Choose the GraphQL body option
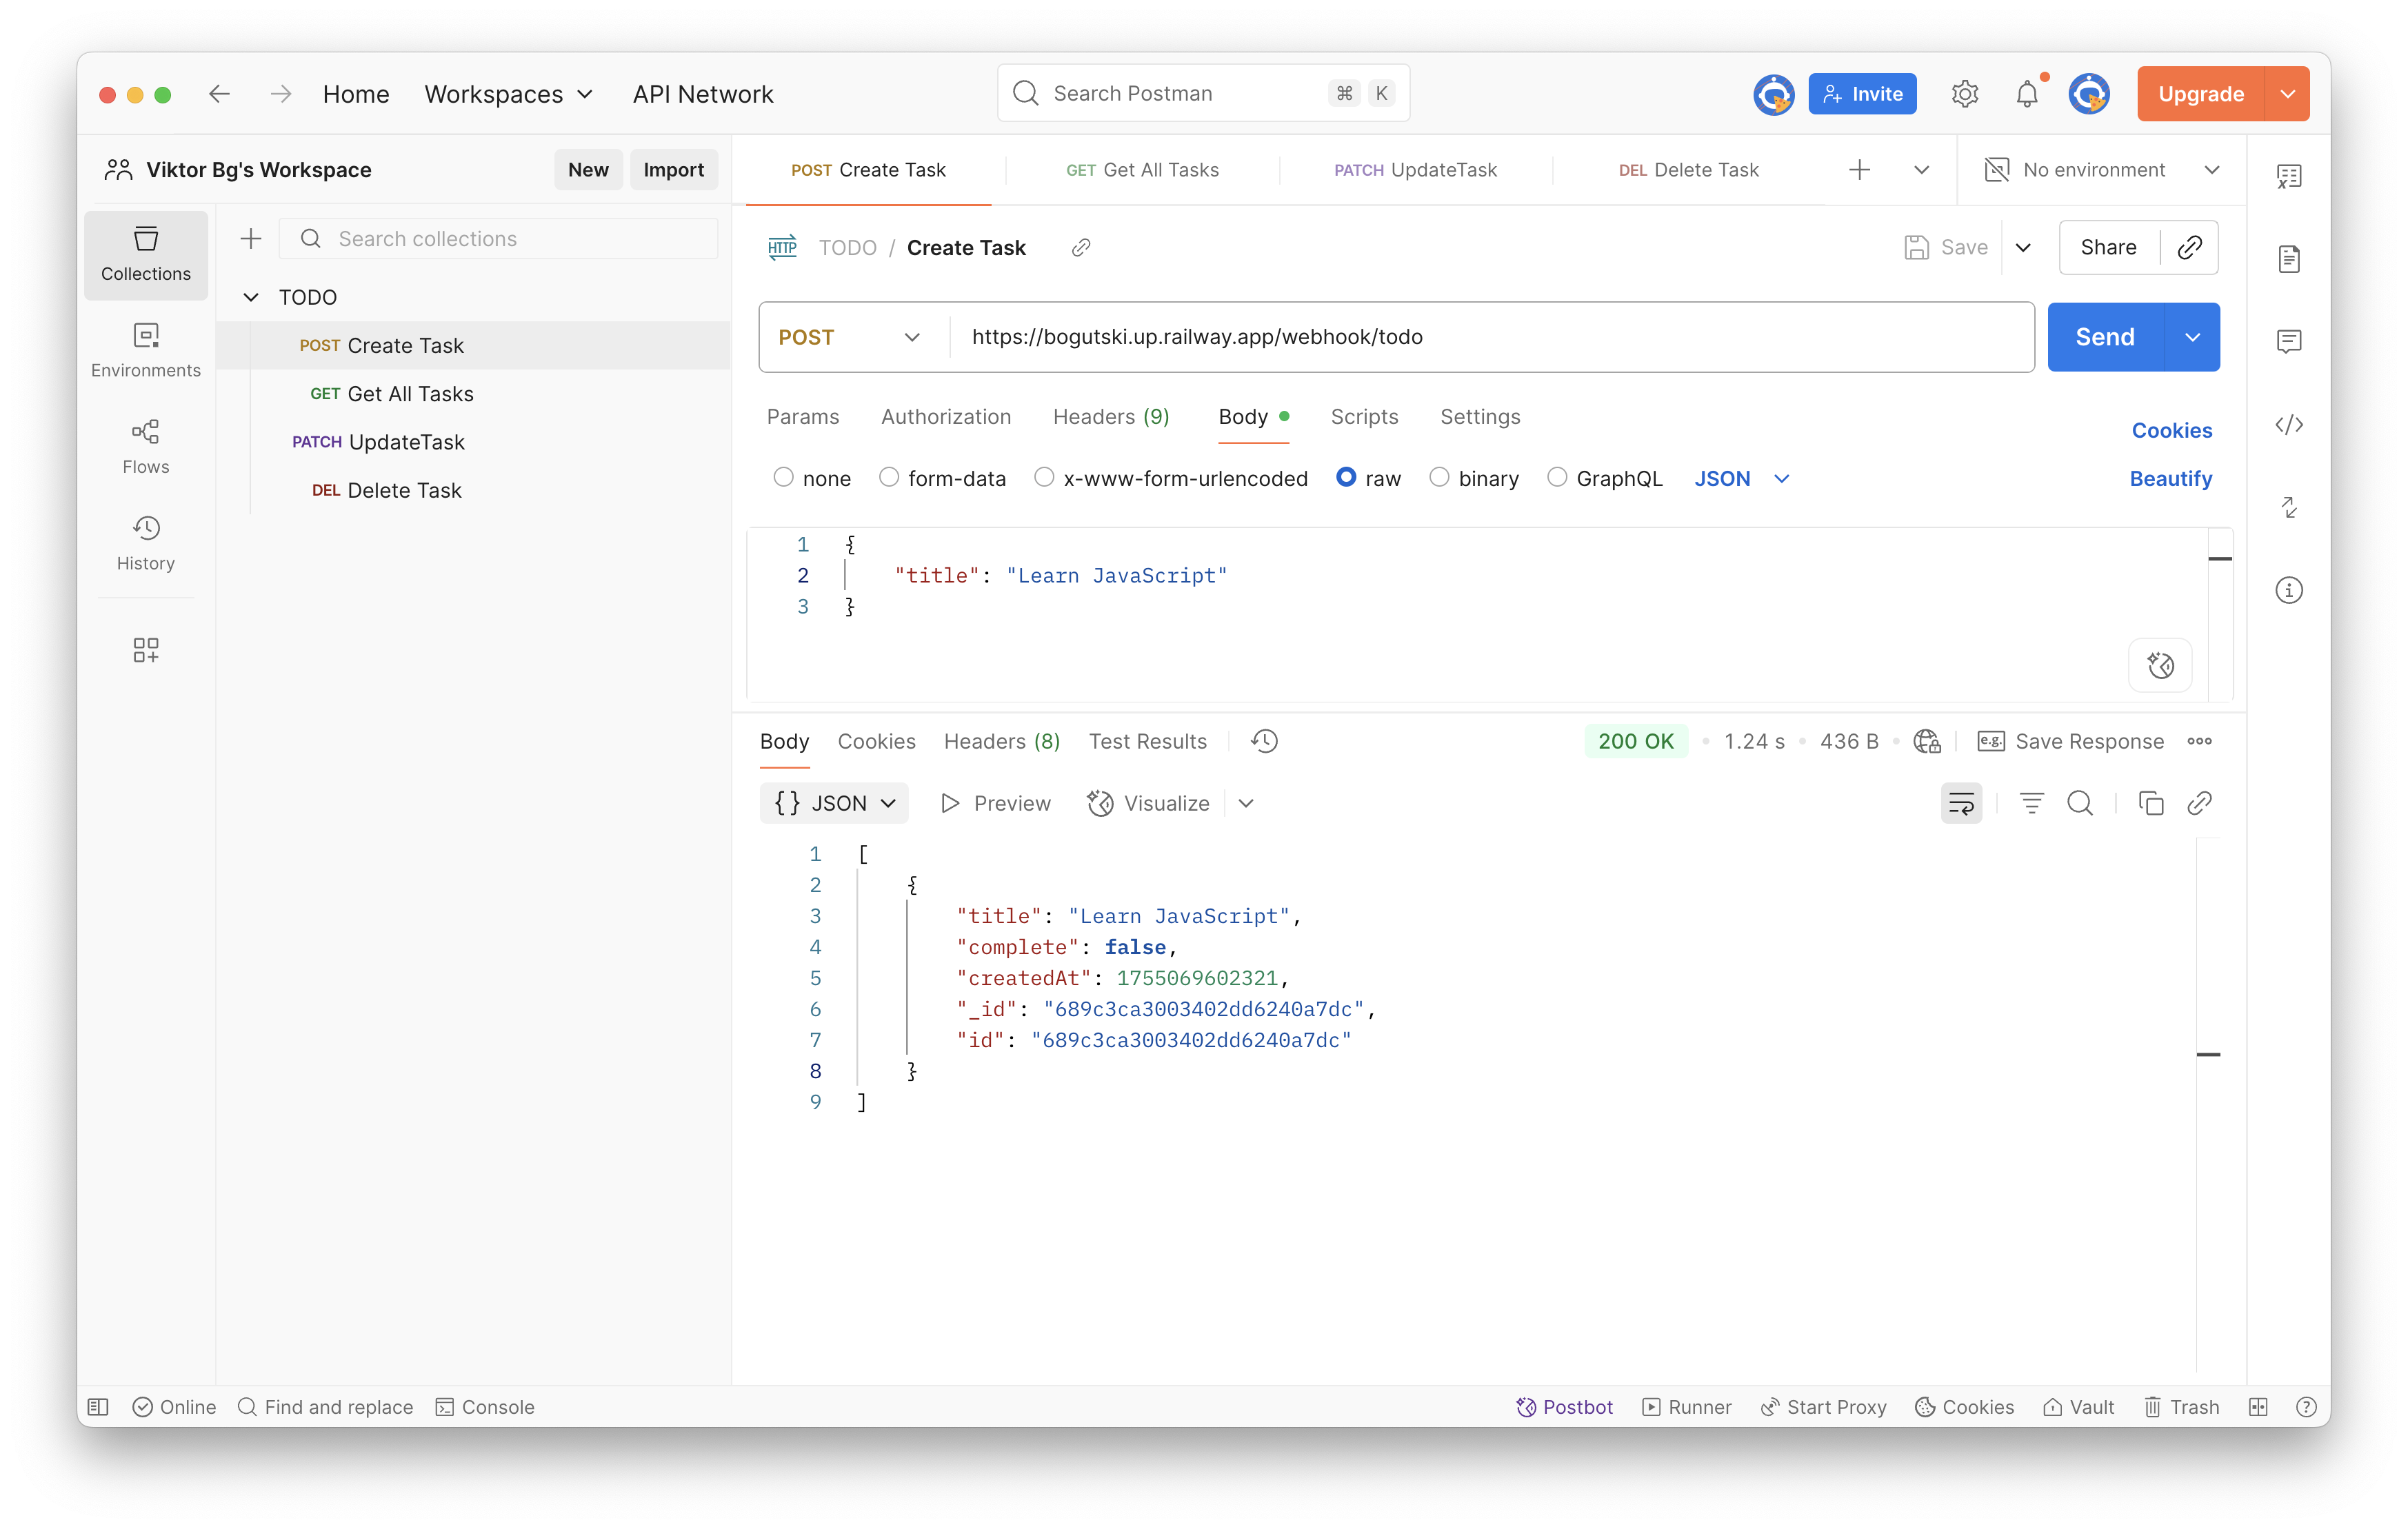2408x1529 pixels. (1556, 478)
